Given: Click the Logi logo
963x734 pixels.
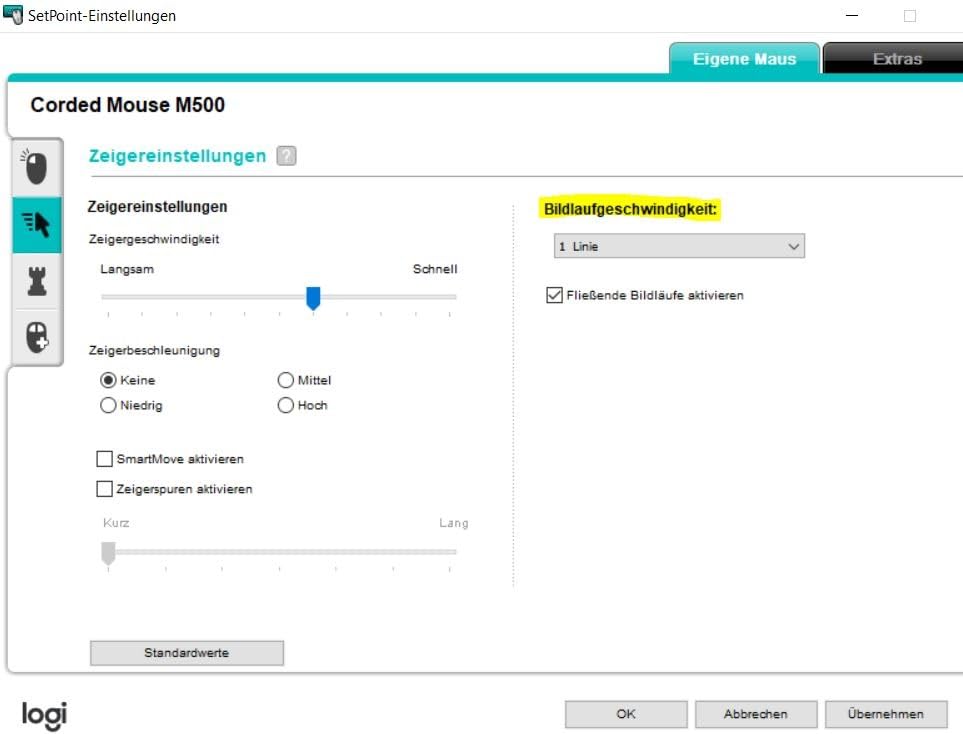Looking at the screenshot, I should coord(44,715).
